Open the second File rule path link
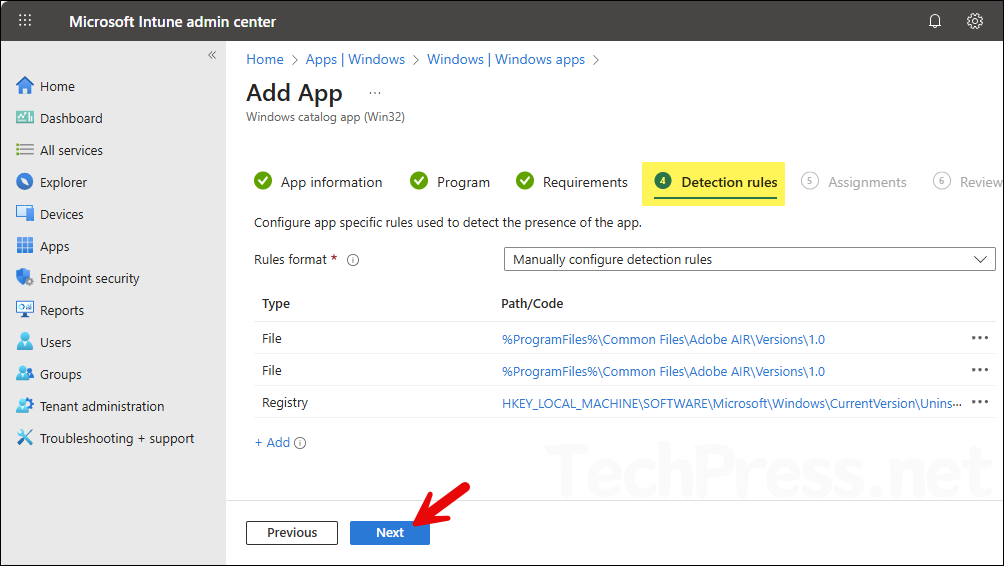Image resolution: width=1004 pixels, height=566 pixels. (663, 371)
